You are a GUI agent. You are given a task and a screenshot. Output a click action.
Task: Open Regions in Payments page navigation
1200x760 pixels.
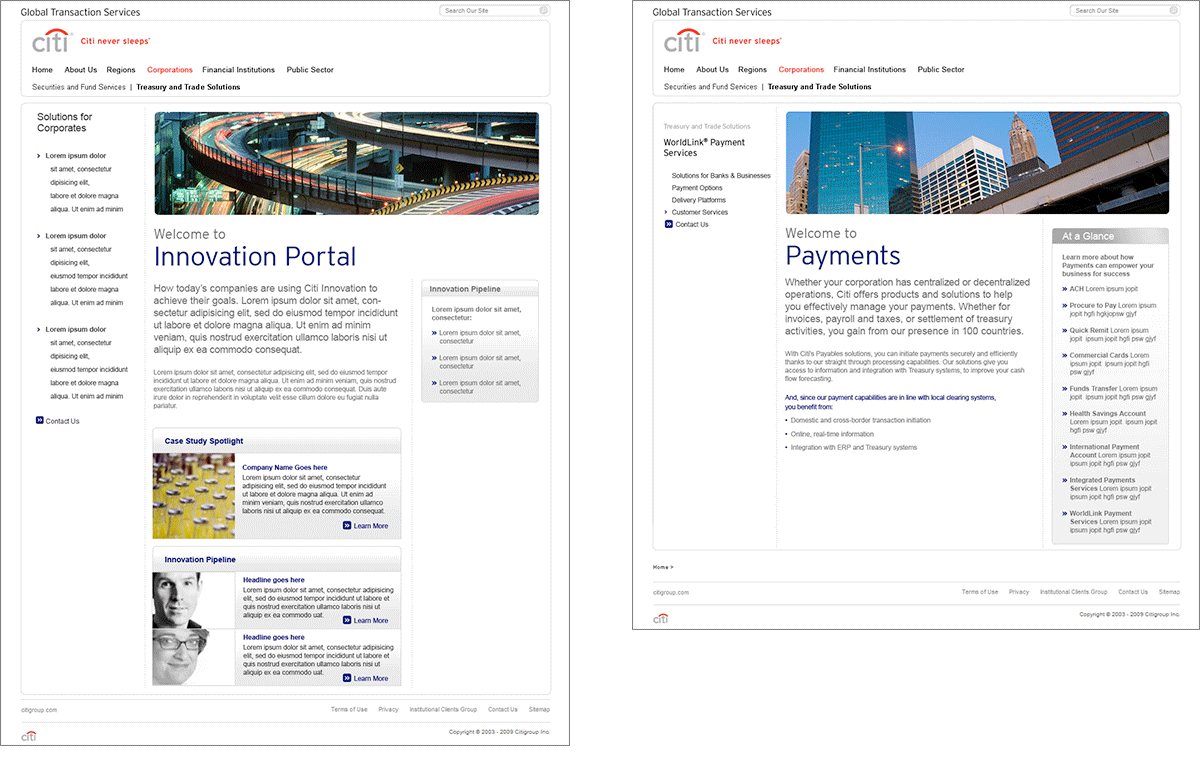(752, 70)
